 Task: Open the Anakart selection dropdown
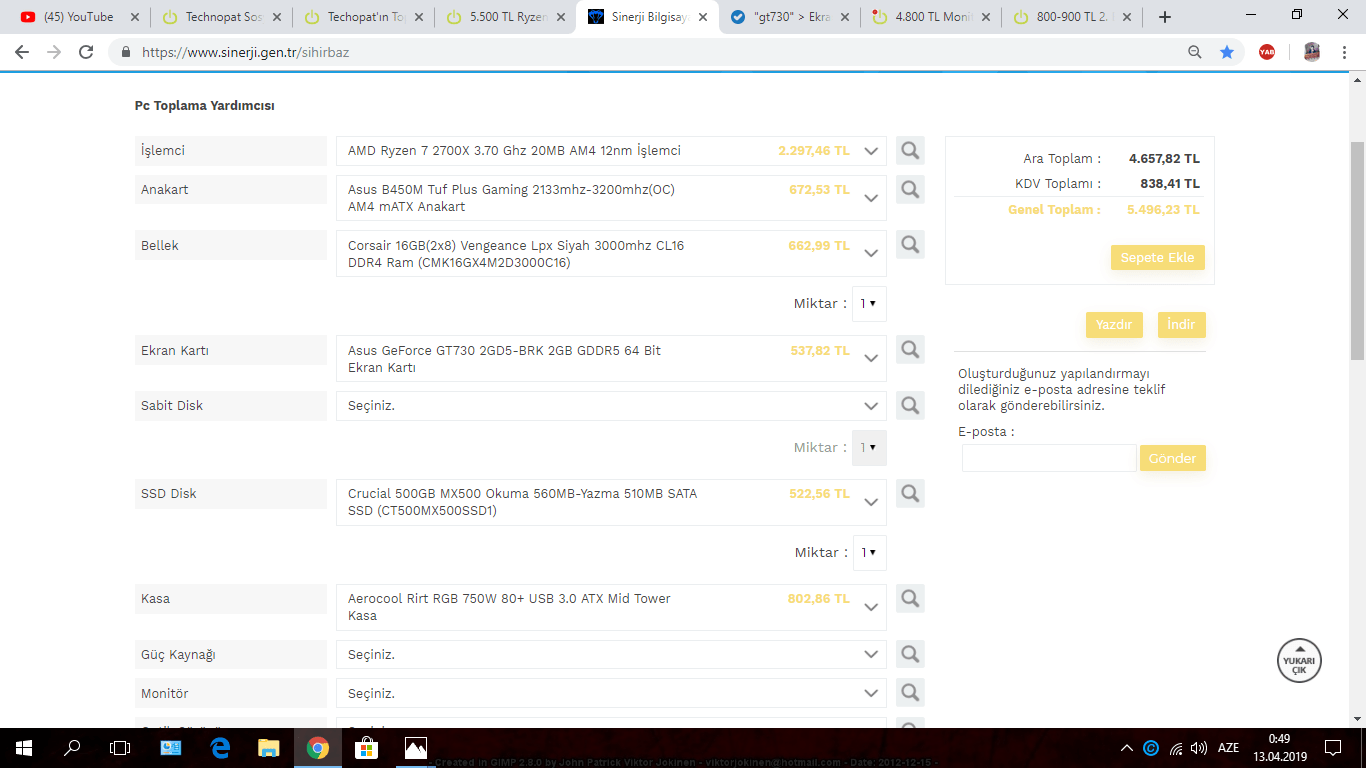pyautogui.click(x=871, y=197)
